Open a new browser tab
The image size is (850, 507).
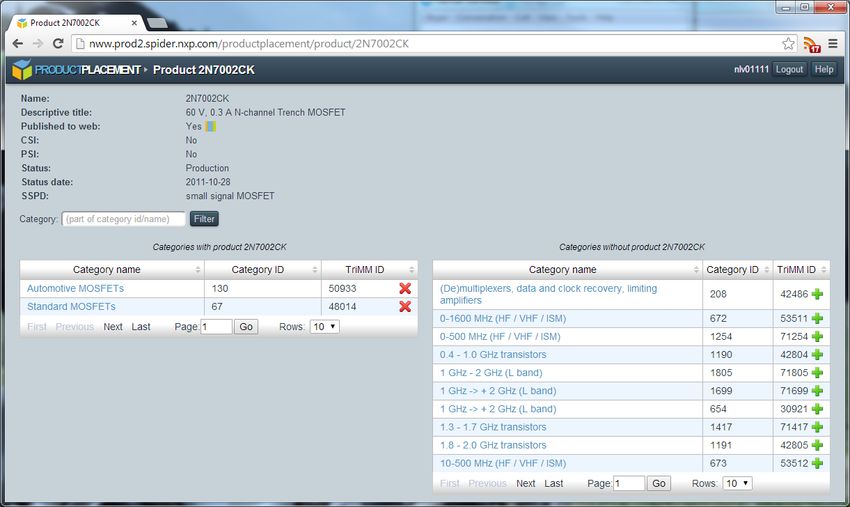pos(157,23)
